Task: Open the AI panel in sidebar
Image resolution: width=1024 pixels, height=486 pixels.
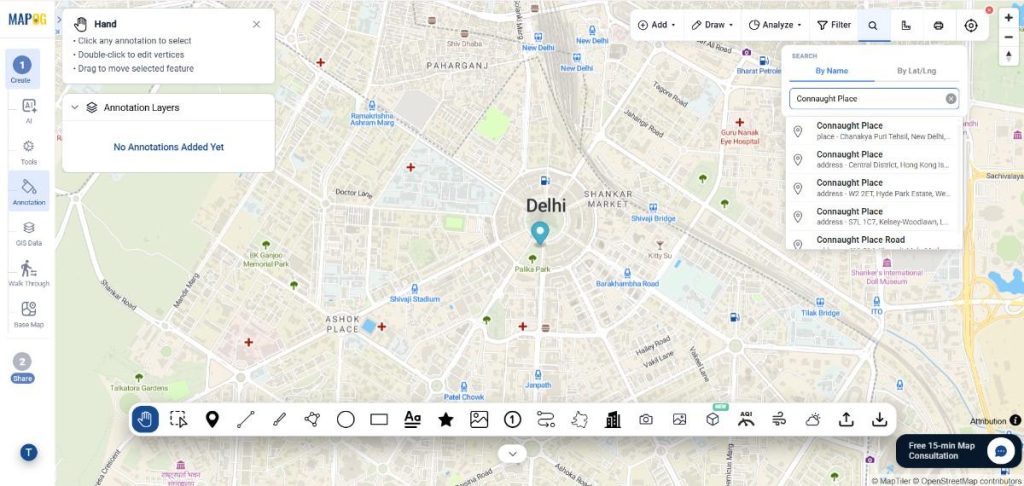Action: pyautogui.click(x=29, y=111)
